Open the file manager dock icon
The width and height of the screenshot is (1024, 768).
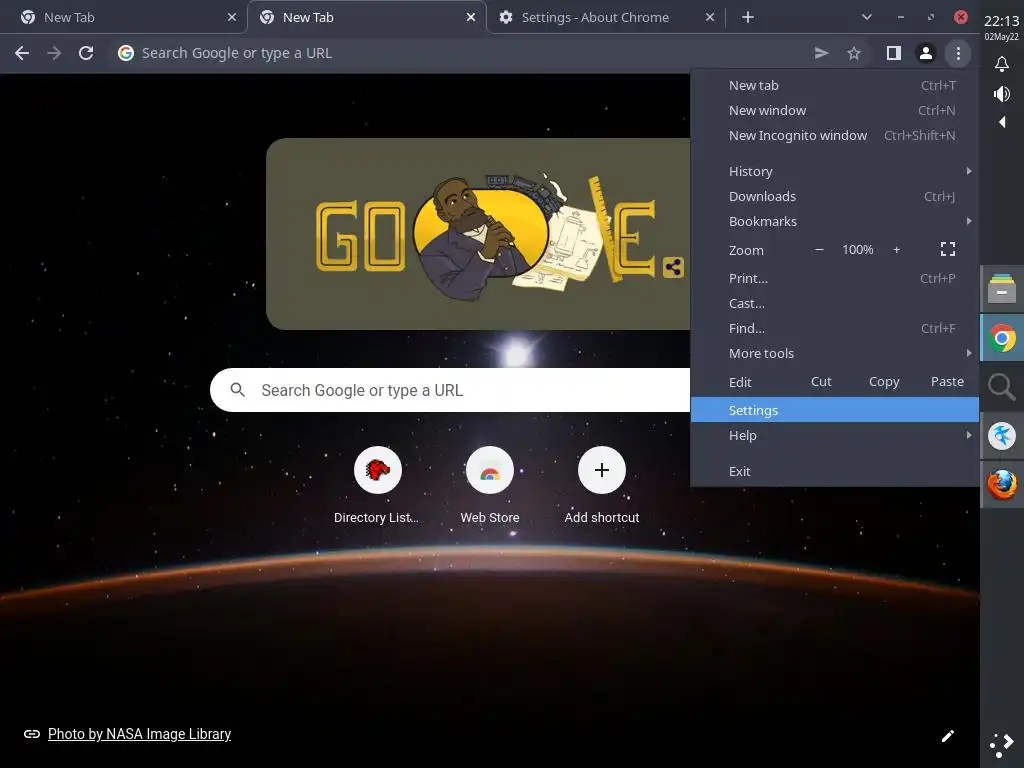coord(1001,288)
